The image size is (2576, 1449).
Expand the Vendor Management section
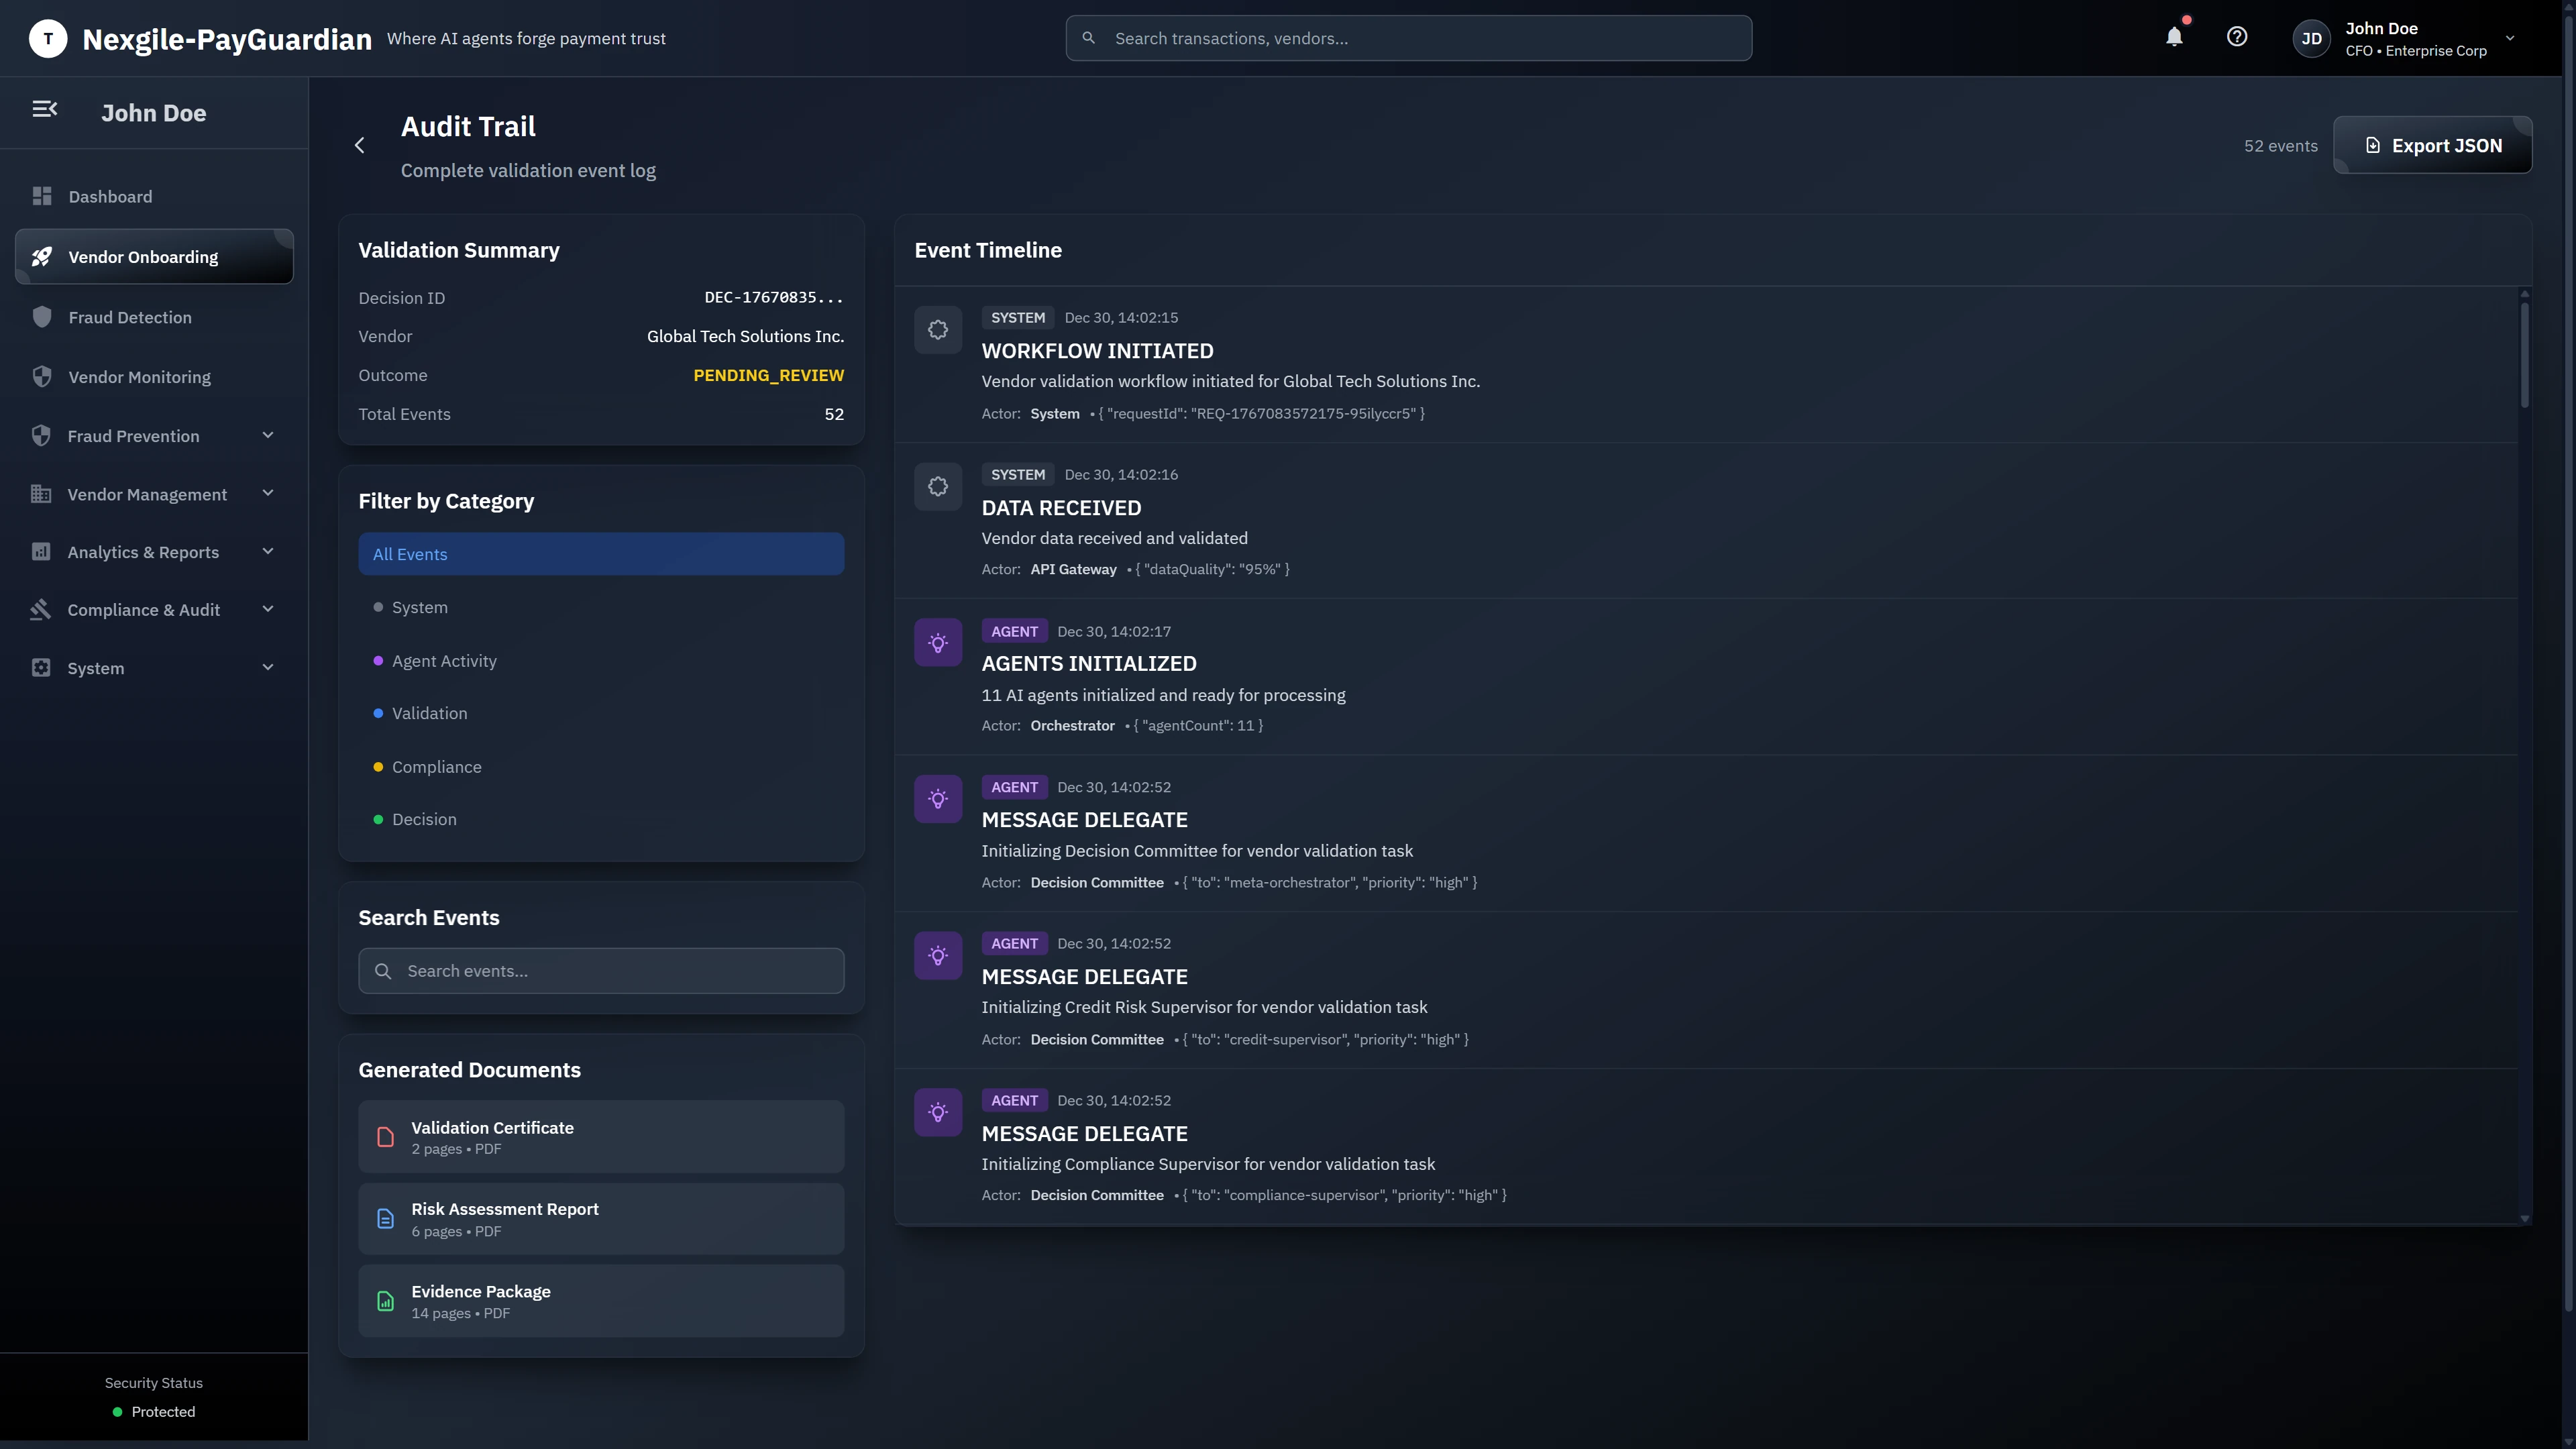click(267, 493)
